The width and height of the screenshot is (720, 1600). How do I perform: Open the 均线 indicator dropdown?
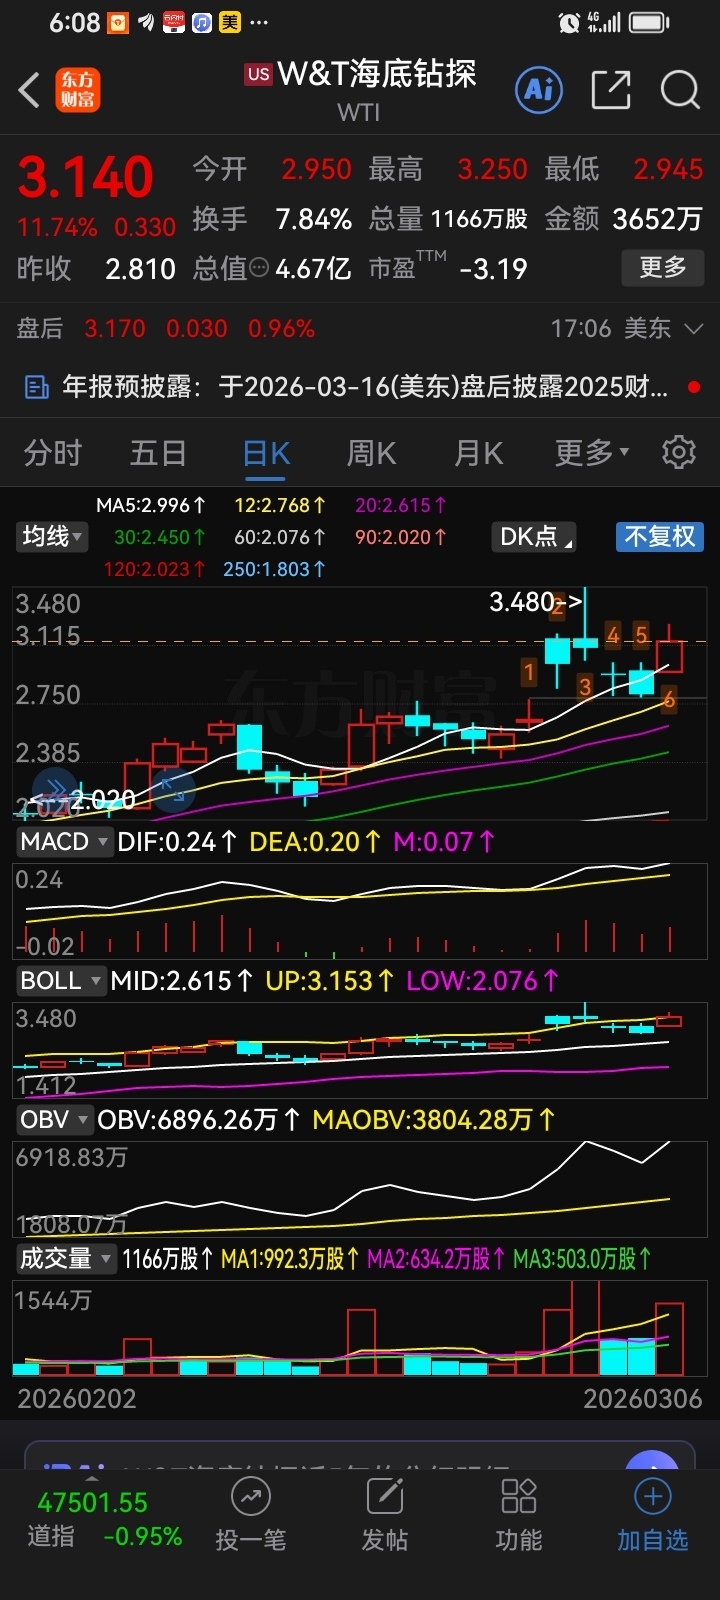click(x=51, y=537)
